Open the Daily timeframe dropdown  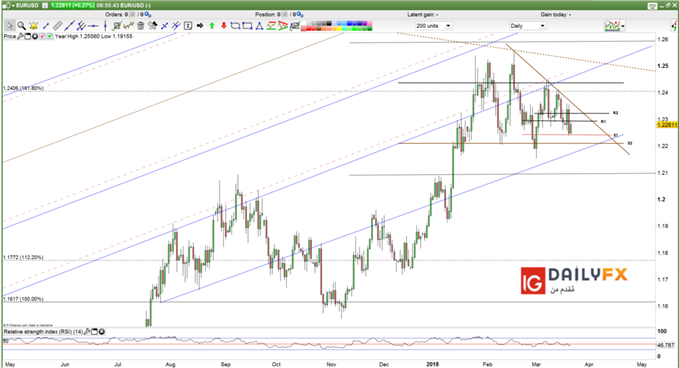527,26
